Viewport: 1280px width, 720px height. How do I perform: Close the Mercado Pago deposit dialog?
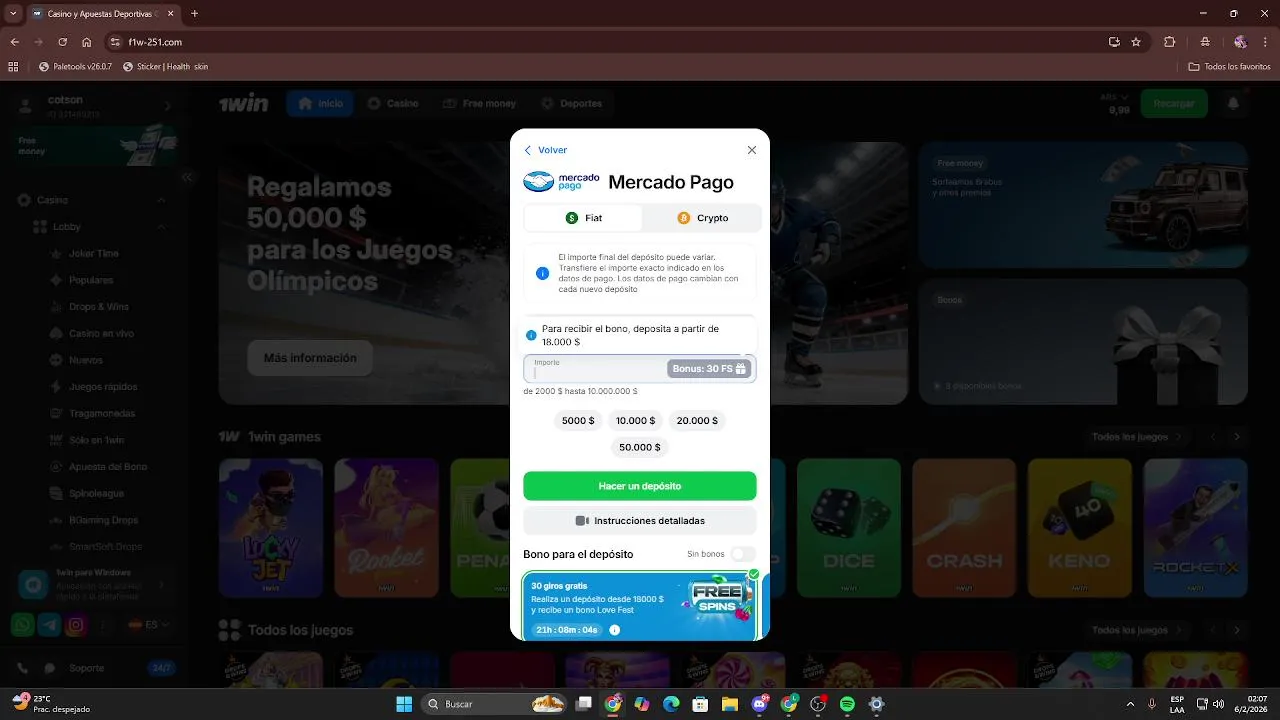coord(752,150)
